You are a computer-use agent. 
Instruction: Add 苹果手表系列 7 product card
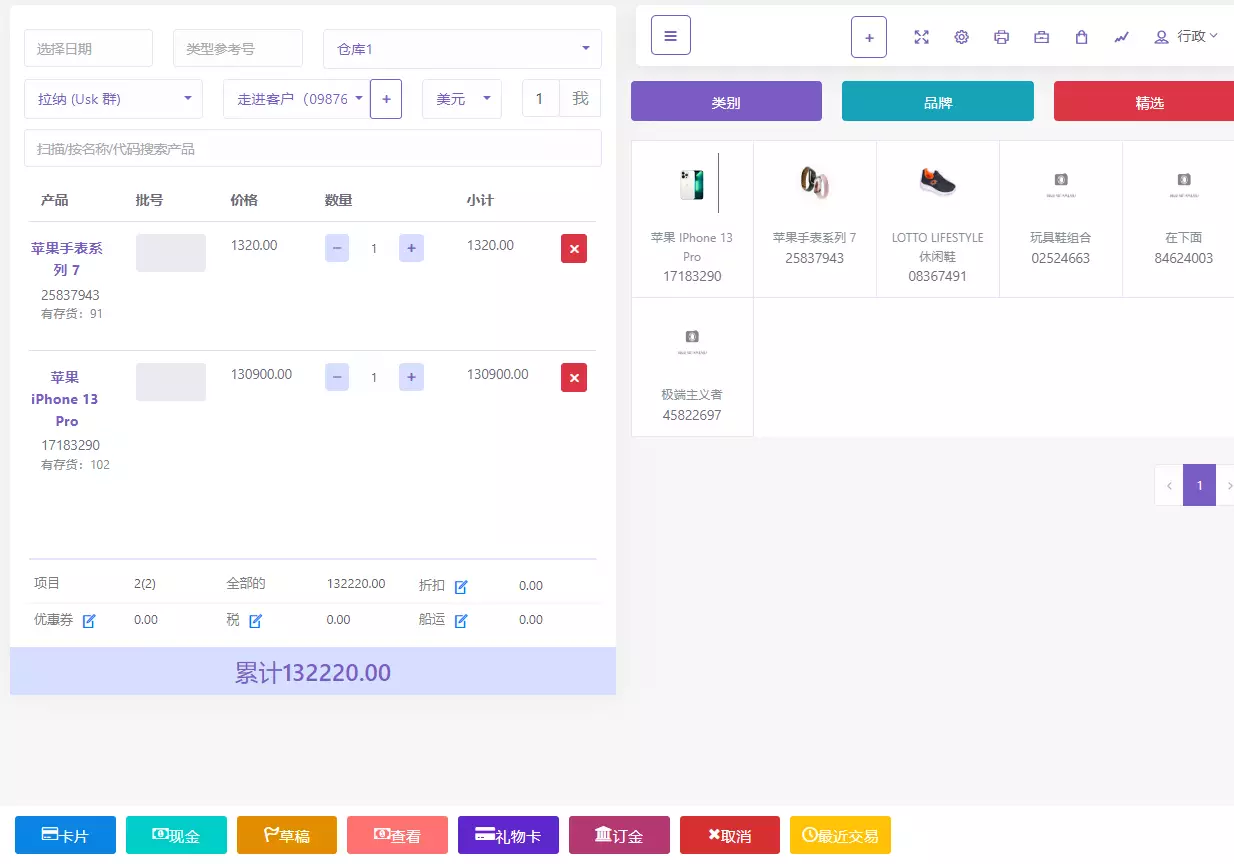tap(815, 219)
